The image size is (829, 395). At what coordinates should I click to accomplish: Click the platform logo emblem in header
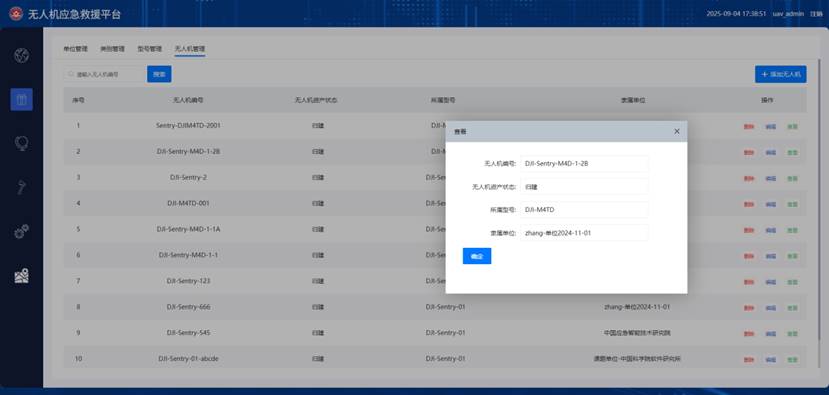pos(16,13)
